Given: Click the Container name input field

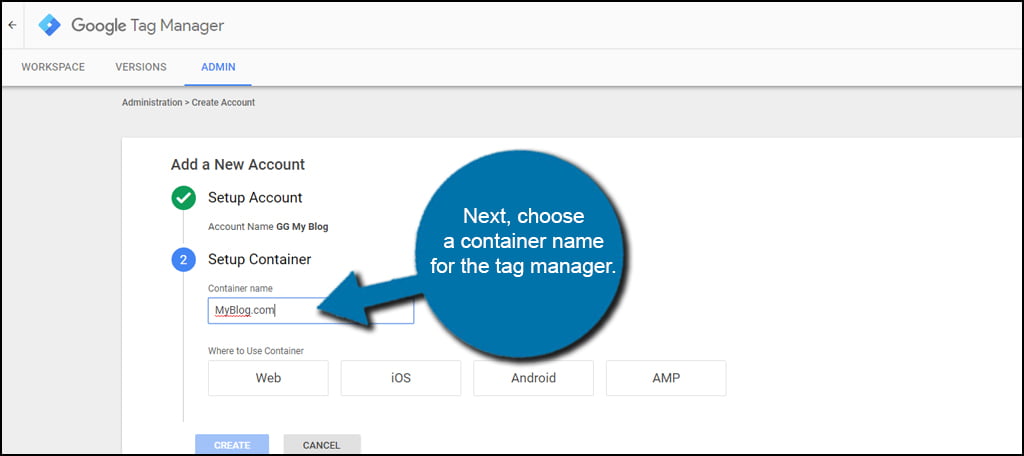Looking at the screenshot, I should coord(311,310).
